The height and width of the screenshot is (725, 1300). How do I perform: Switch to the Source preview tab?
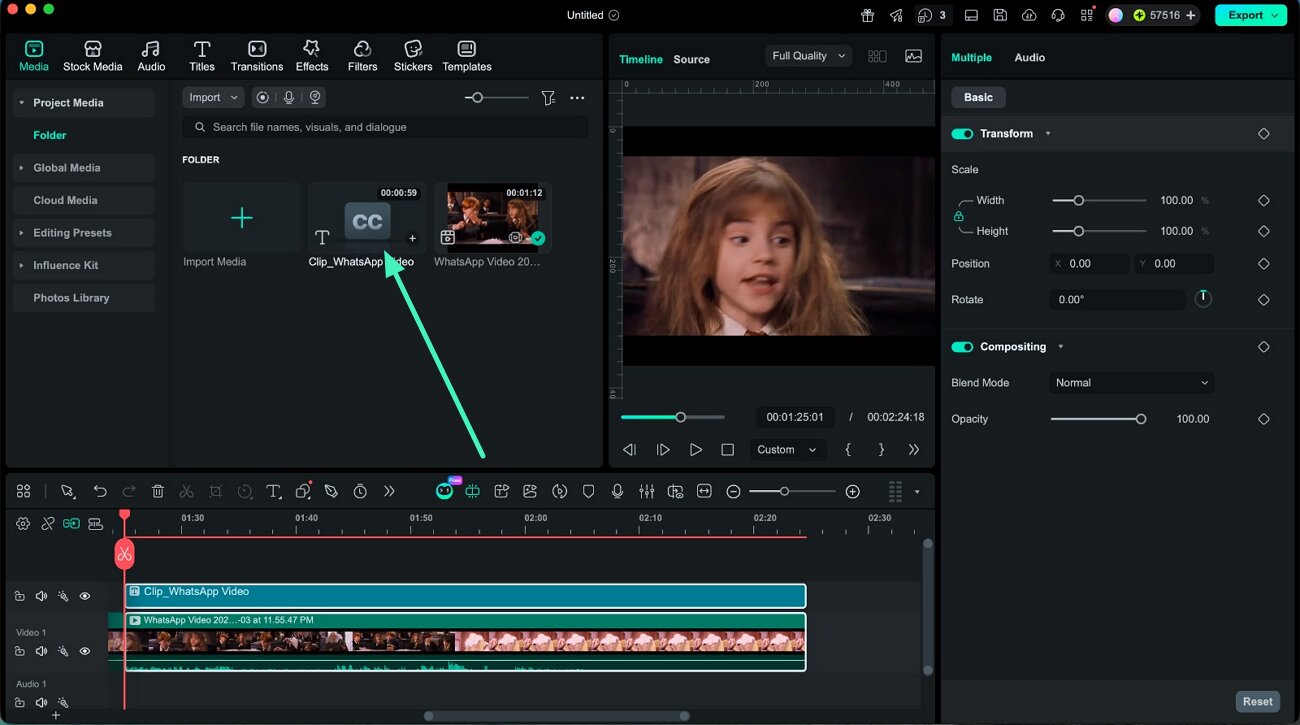coord(691,59)
